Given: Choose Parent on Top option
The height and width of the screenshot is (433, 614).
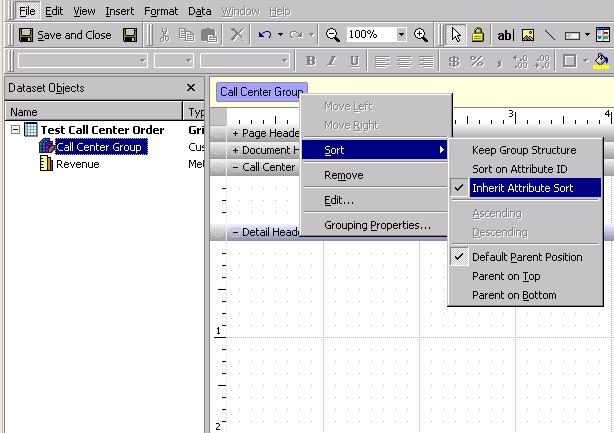Looking at the screenshot, I should click(506, 276).
